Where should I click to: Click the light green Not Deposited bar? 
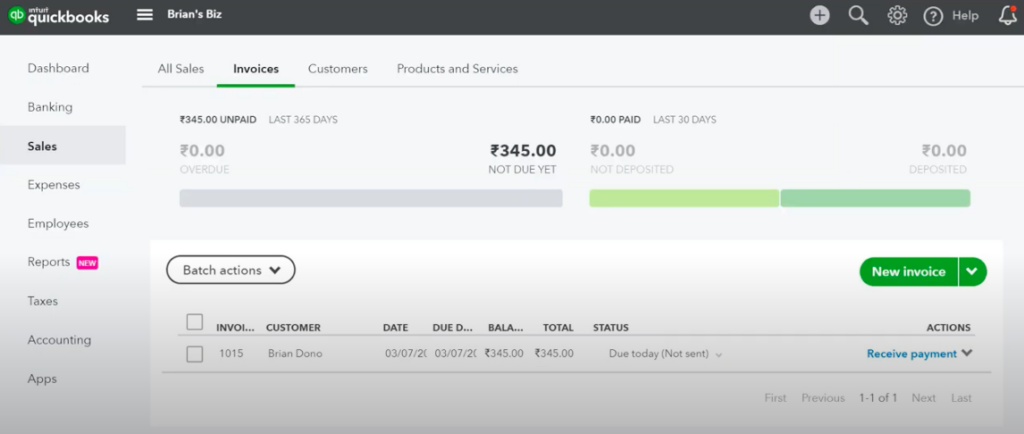[x=684, y=198]
